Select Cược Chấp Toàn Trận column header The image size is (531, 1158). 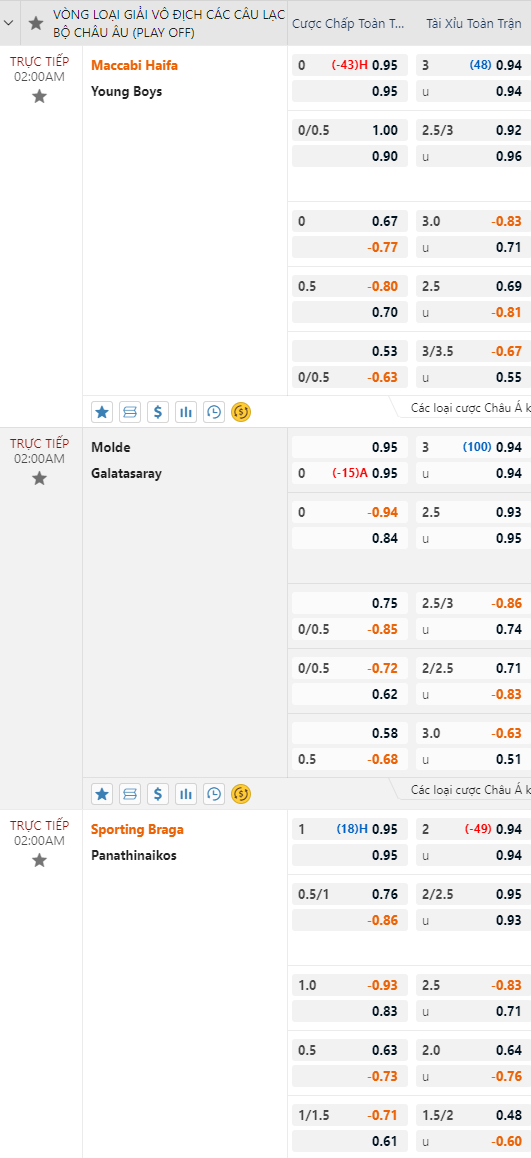349,24
